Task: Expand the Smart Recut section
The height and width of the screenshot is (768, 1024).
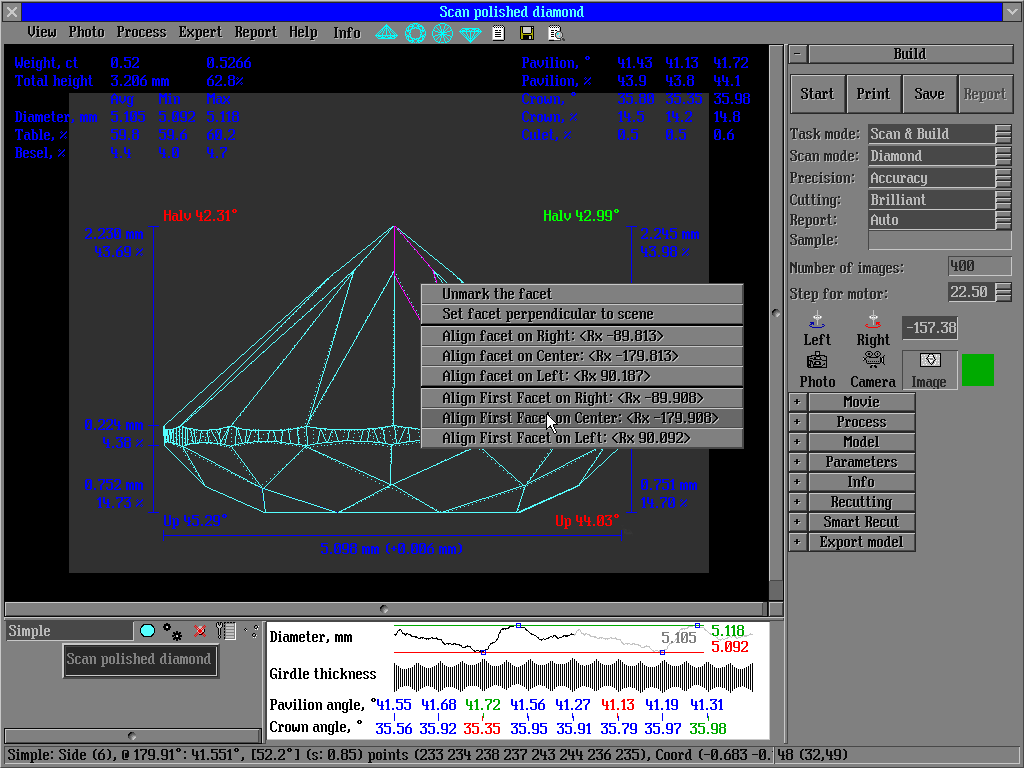Action: point(797,522)
